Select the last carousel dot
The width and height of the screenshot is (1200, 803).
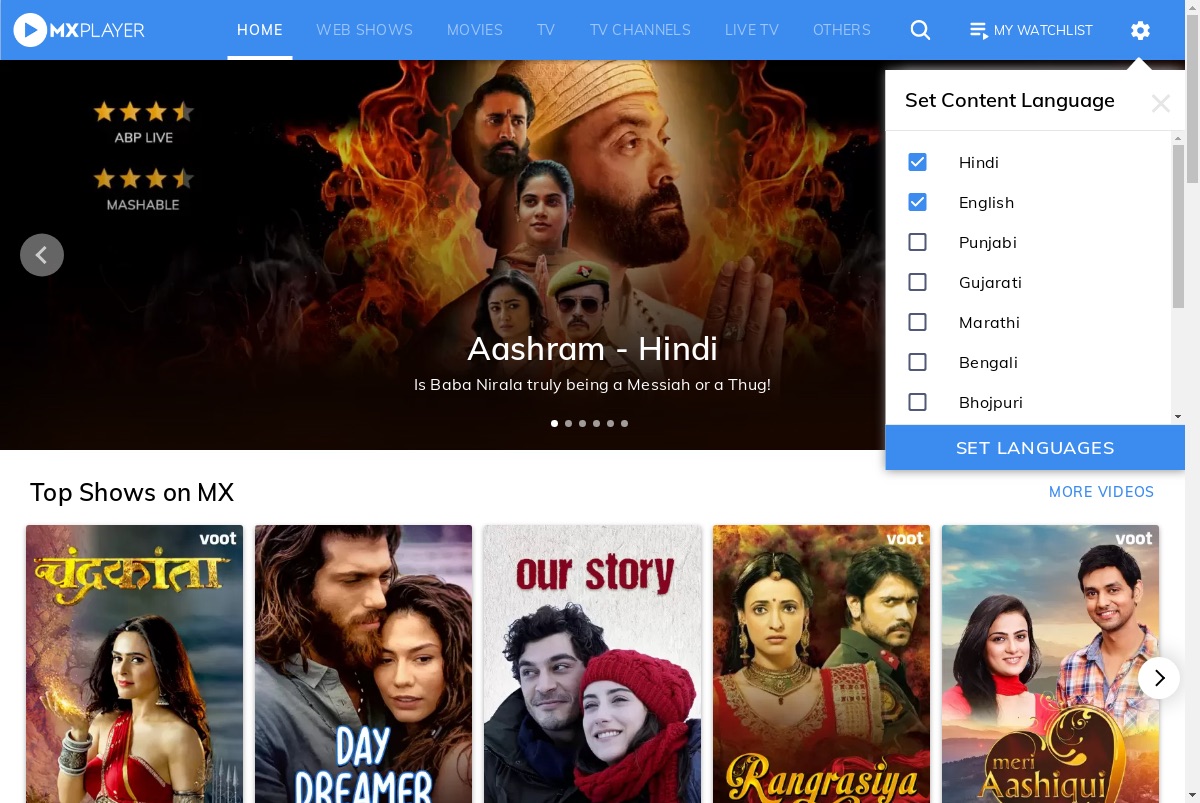pos(625,423)
